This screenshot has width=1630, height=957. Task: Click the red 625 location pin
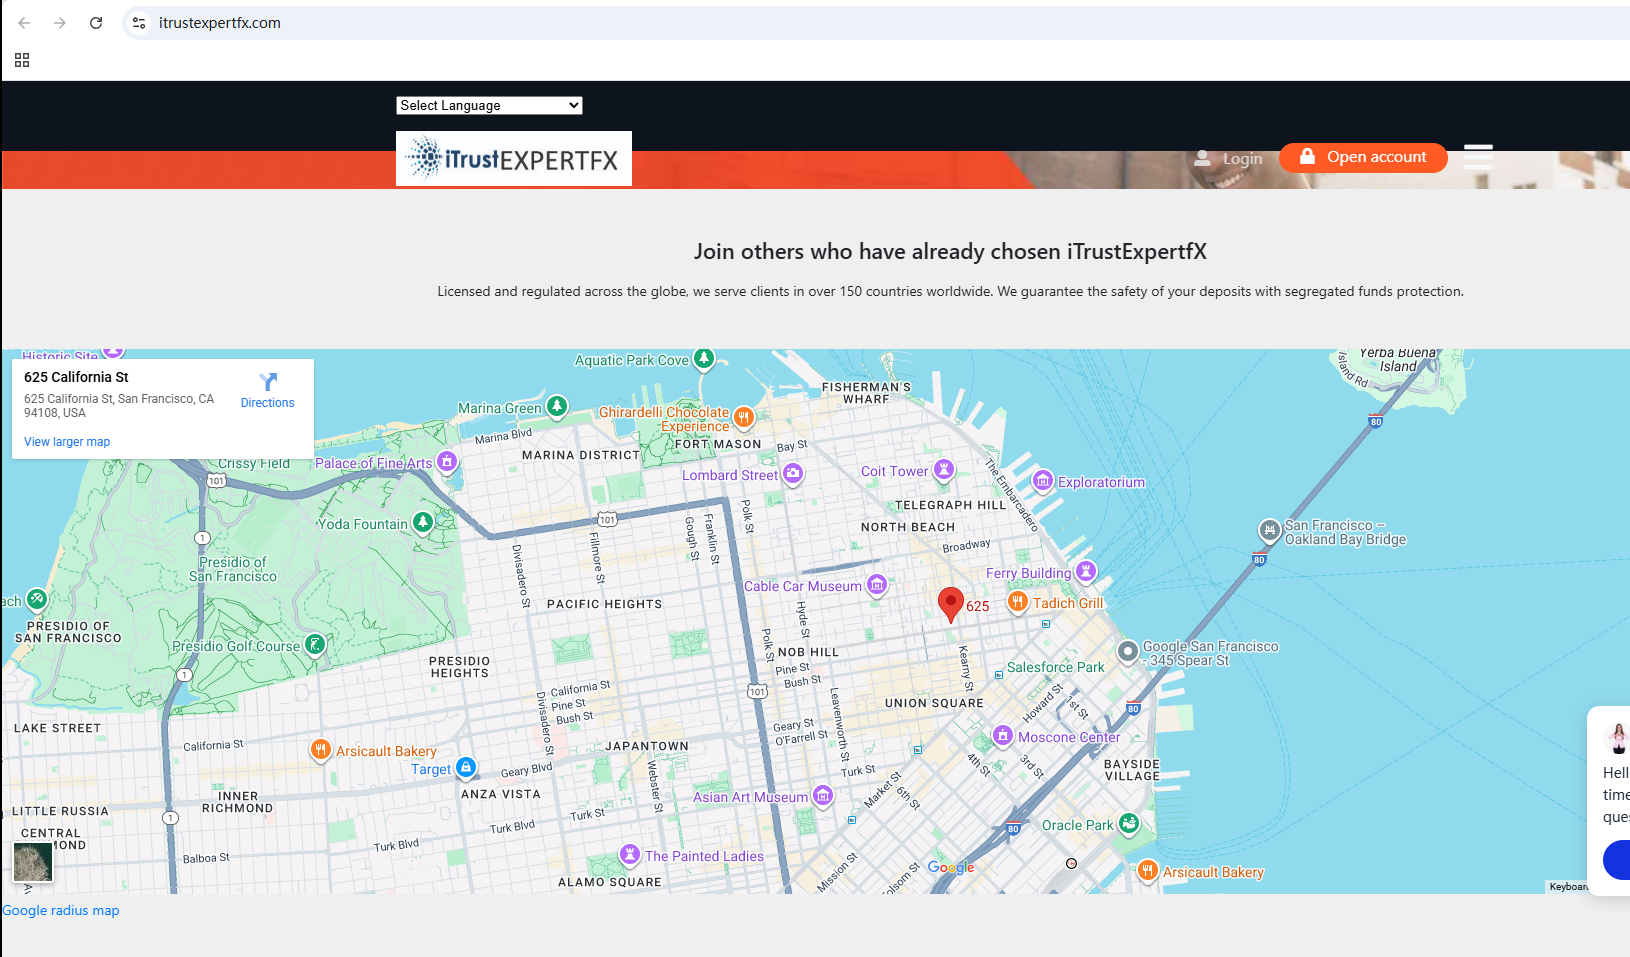[951, 605]
